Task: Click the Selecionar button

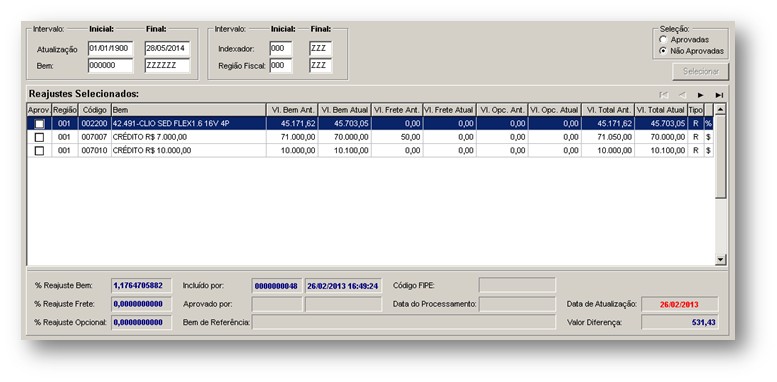Action: [x=701, y=71]
